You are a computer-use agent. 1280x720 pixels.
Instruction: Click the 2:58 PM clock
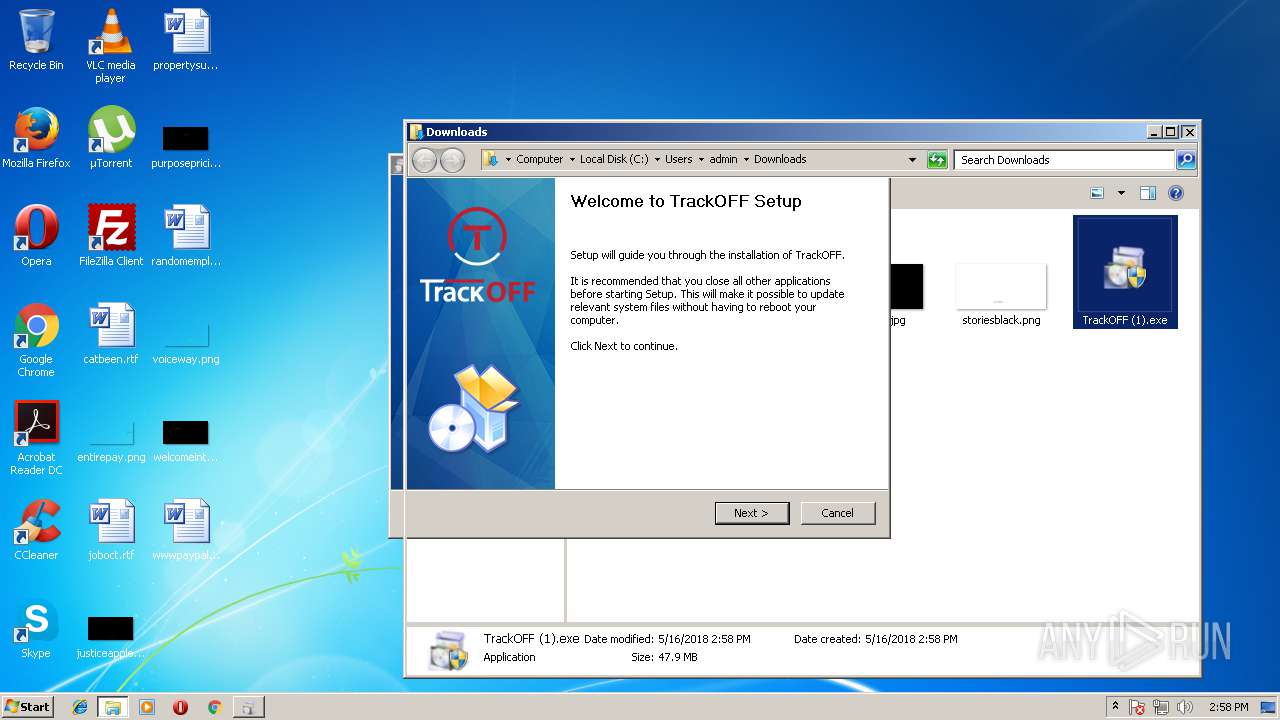click(1228, 707)
